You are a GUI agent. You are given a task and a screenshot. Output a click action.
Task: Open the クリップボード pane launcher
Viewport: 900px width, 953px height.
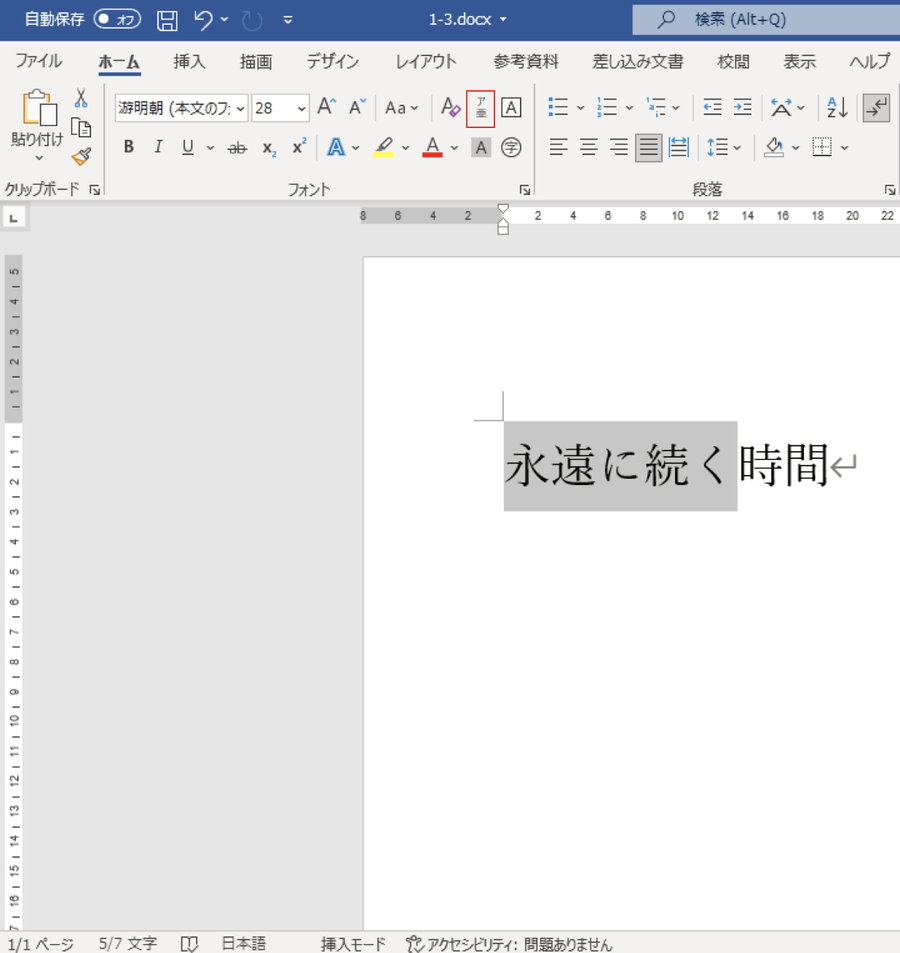pyautogui.click(x=95, y=190)
